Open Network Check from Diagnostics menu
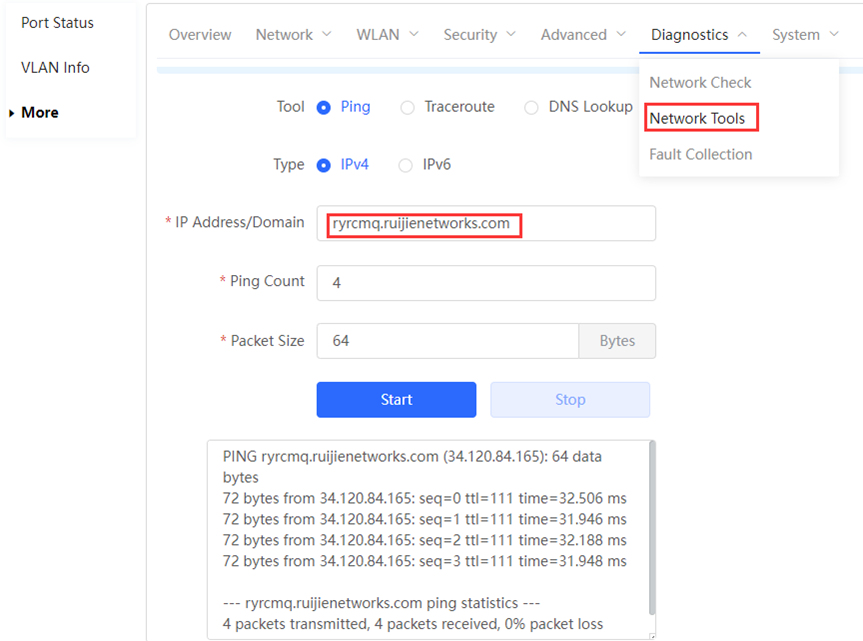 click(x=700, y=83)
